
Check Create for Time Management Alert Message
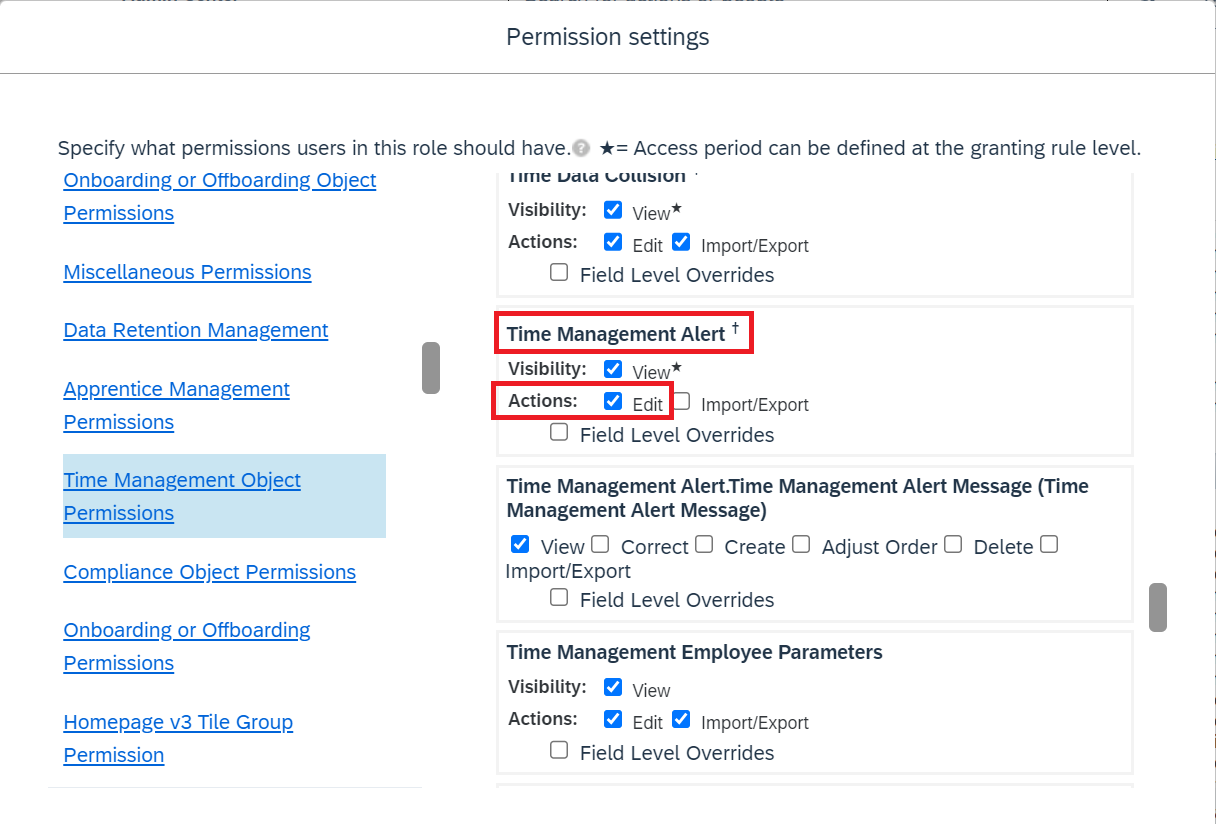704,544
